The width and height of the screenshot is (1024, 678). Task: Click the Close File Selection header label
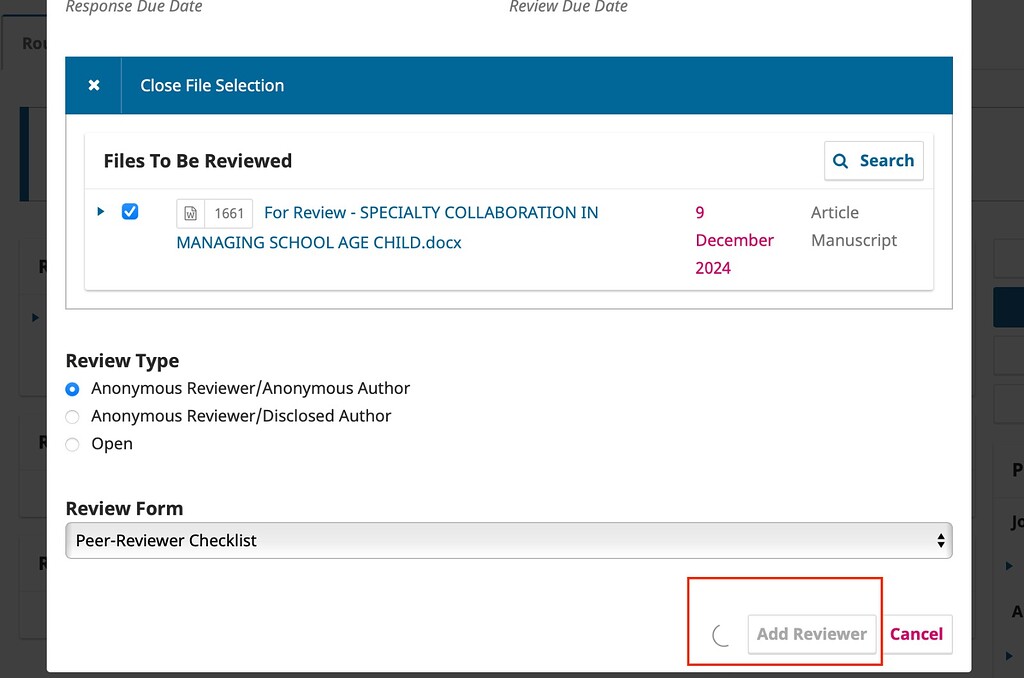212,85
